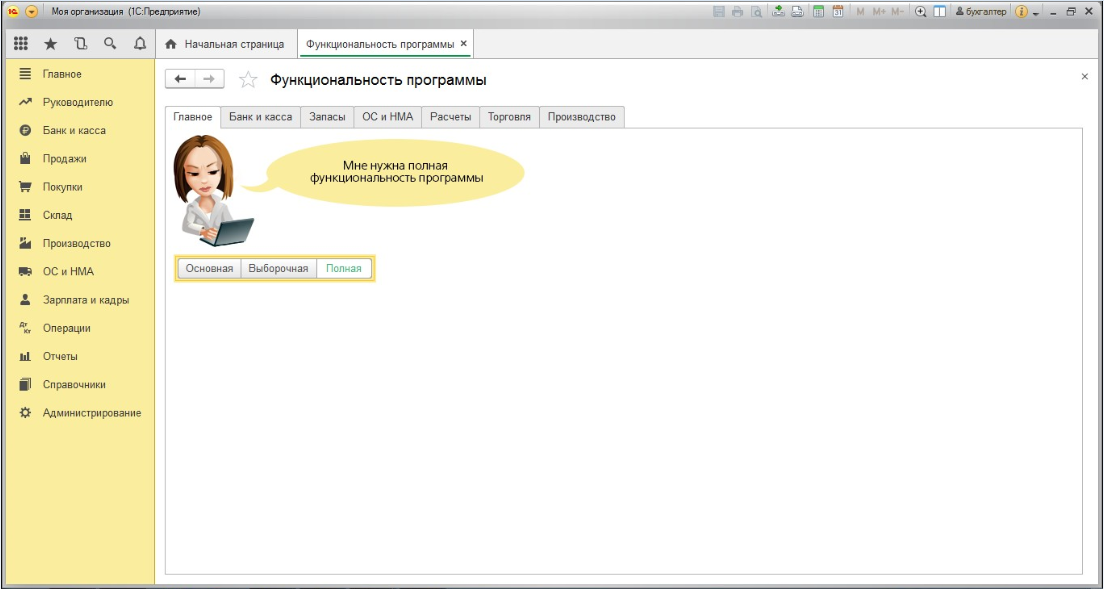Open Favorites star in the tools panel
Viewport: 1104px width, 589px height.
click(50, 44)
